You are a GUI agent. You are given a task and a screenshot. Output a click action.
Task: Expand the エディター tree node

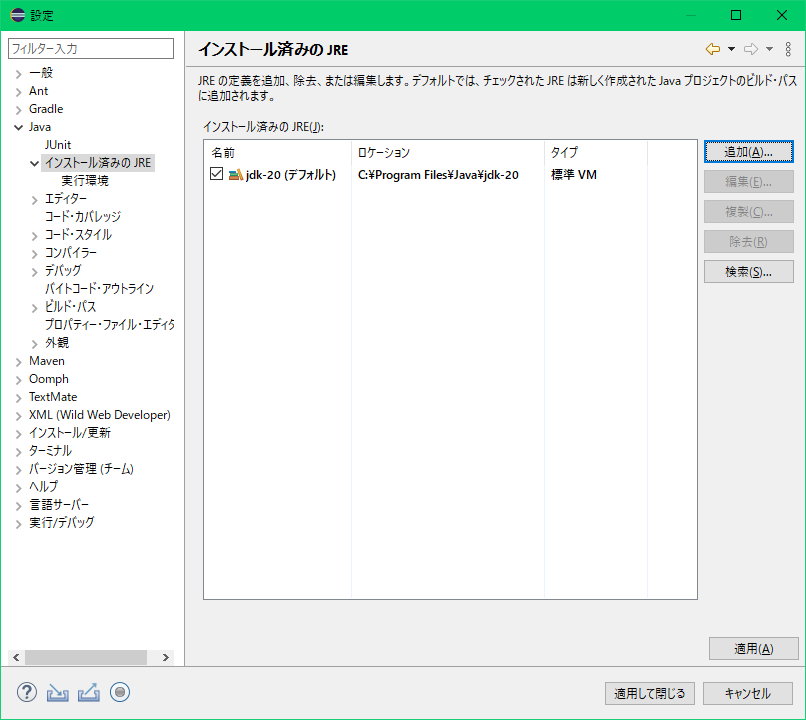pyautogui.click(x=34, y=200)
